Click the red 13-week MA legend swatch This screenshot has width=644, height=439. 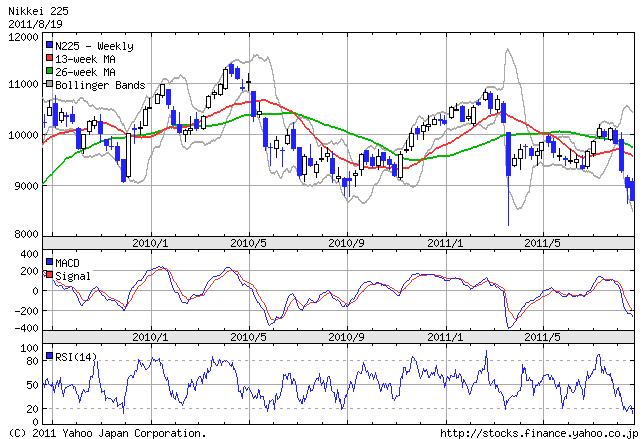49,59
